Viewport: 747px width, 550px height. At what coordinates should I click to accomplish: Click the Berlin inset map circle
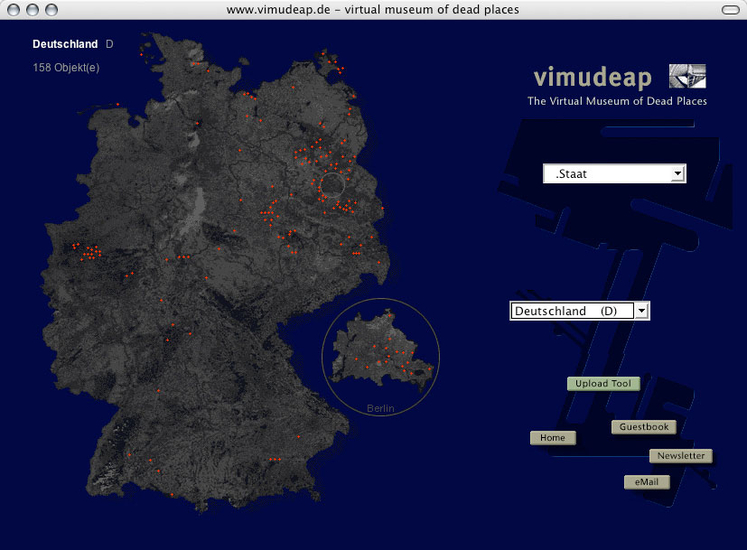point(381,356)
